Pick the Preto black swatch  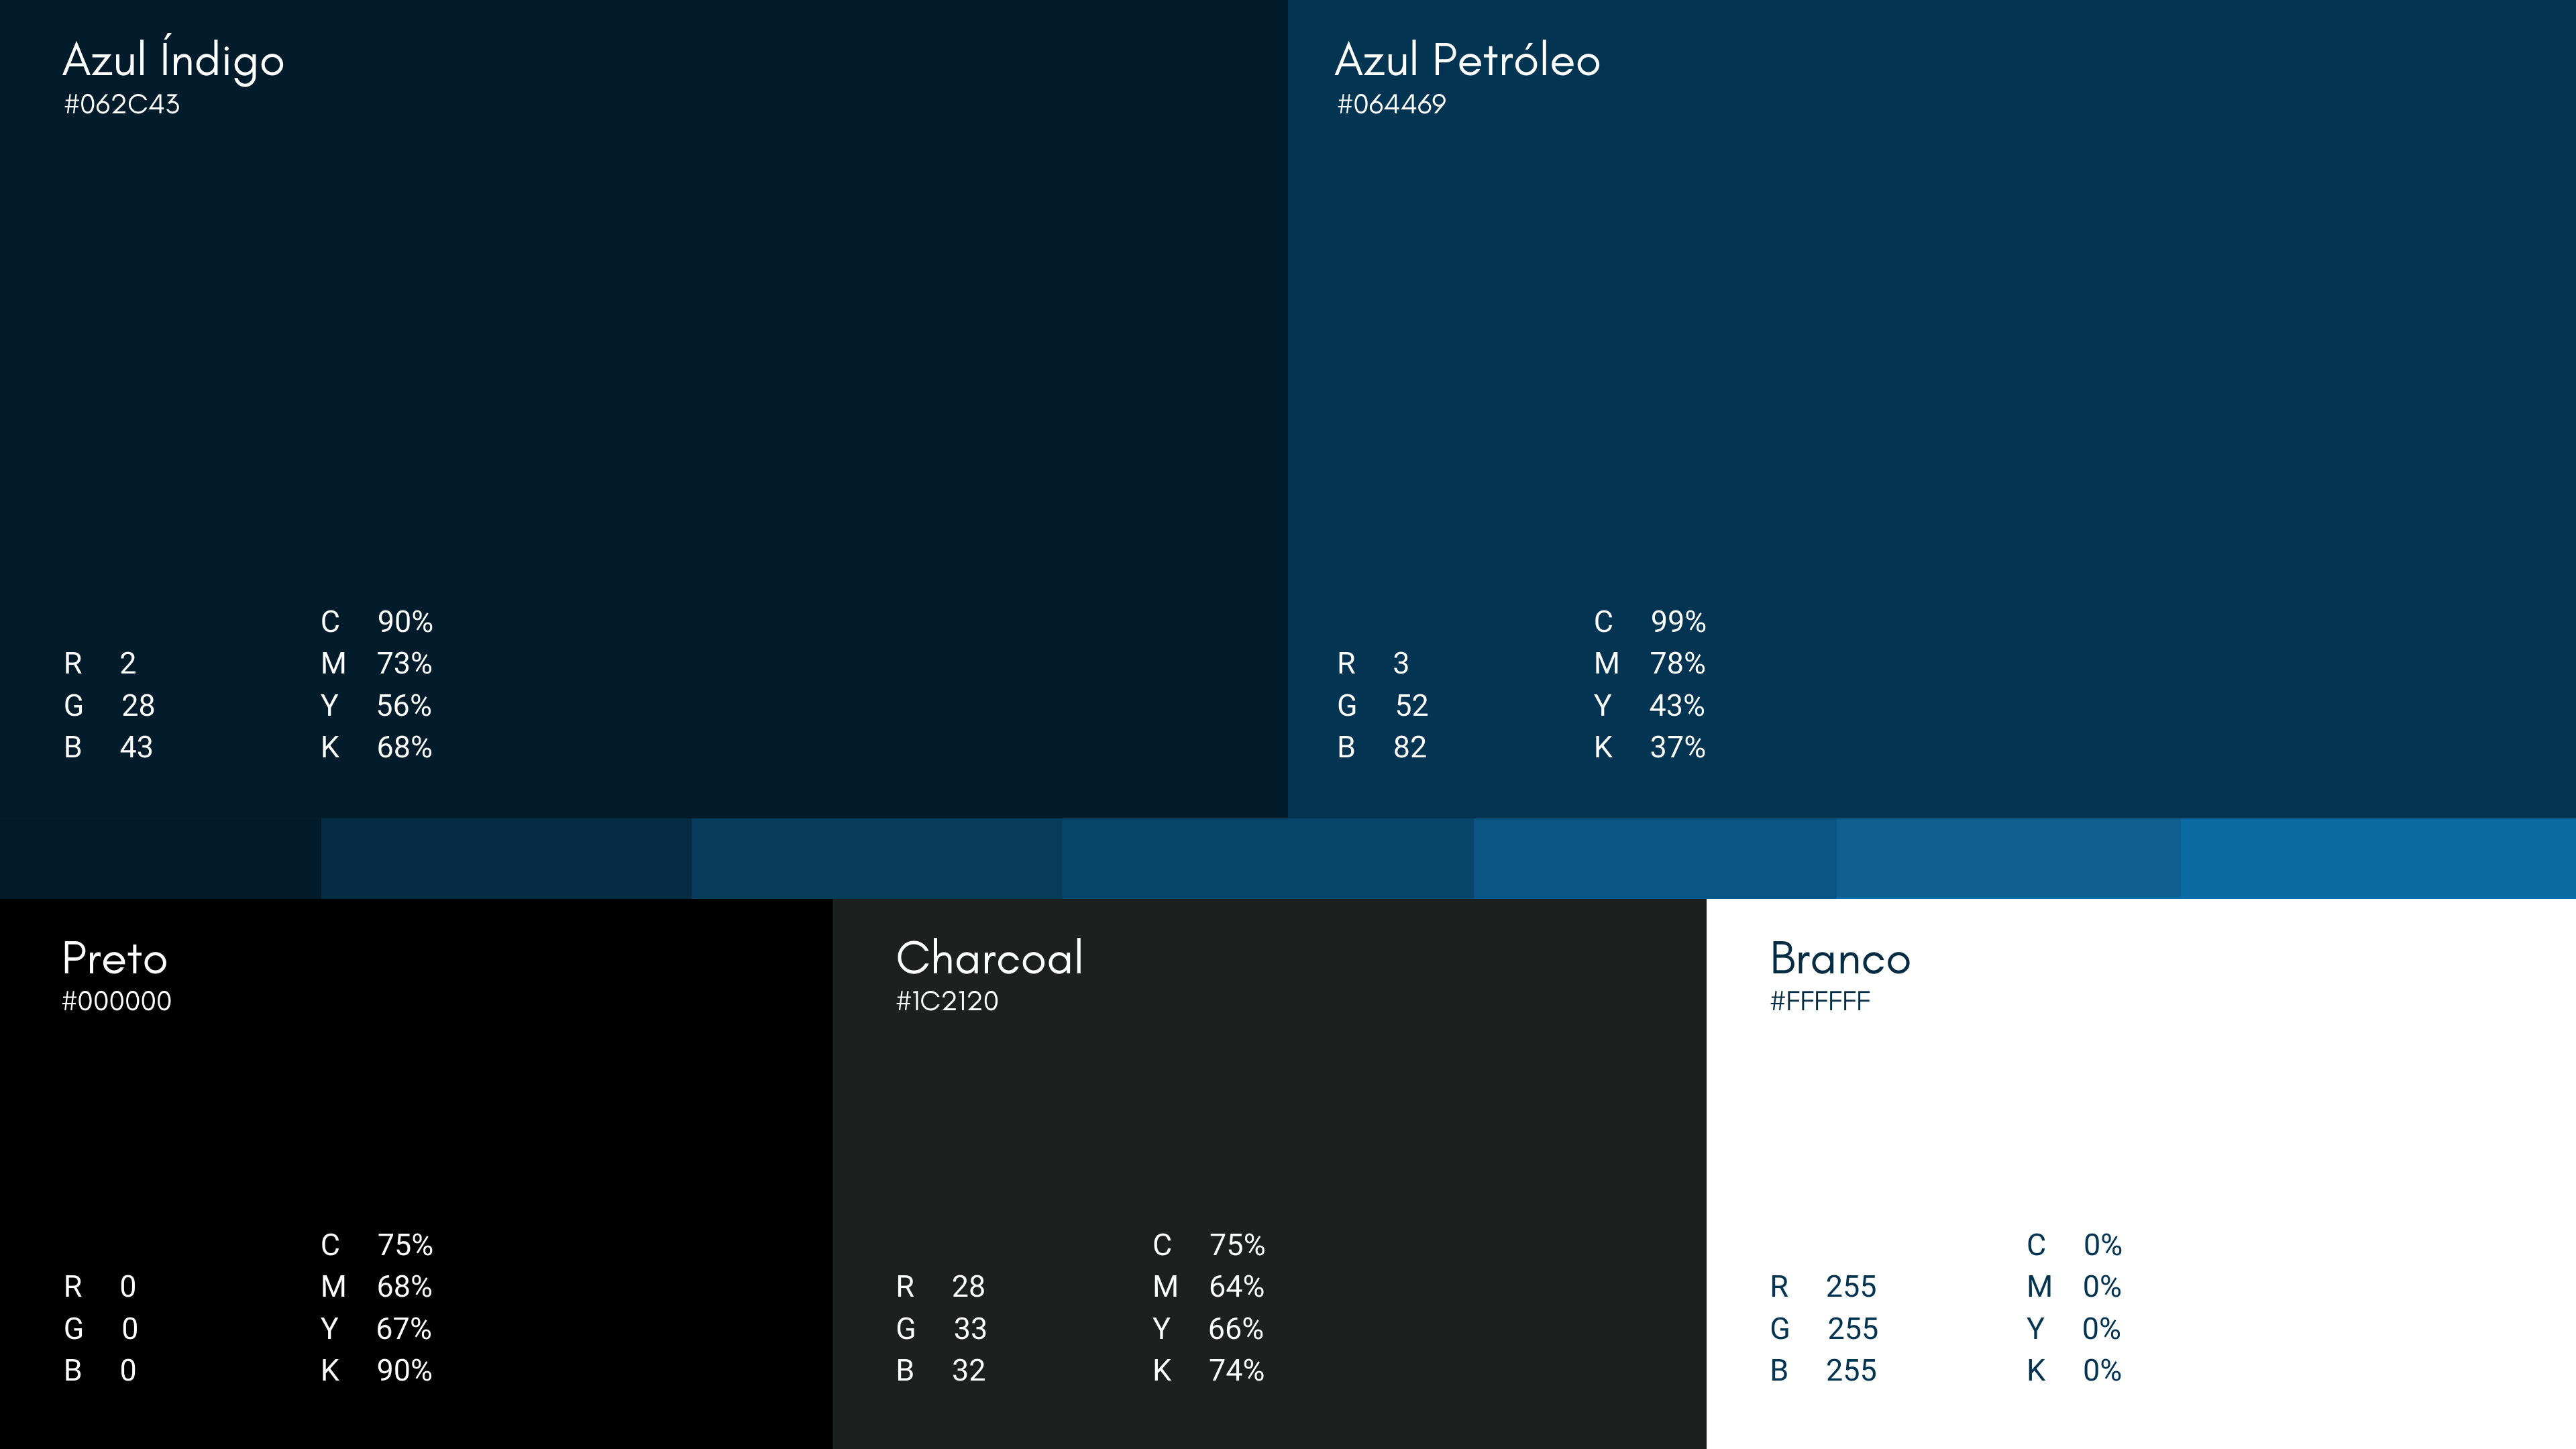click(x=416, y=1174)
